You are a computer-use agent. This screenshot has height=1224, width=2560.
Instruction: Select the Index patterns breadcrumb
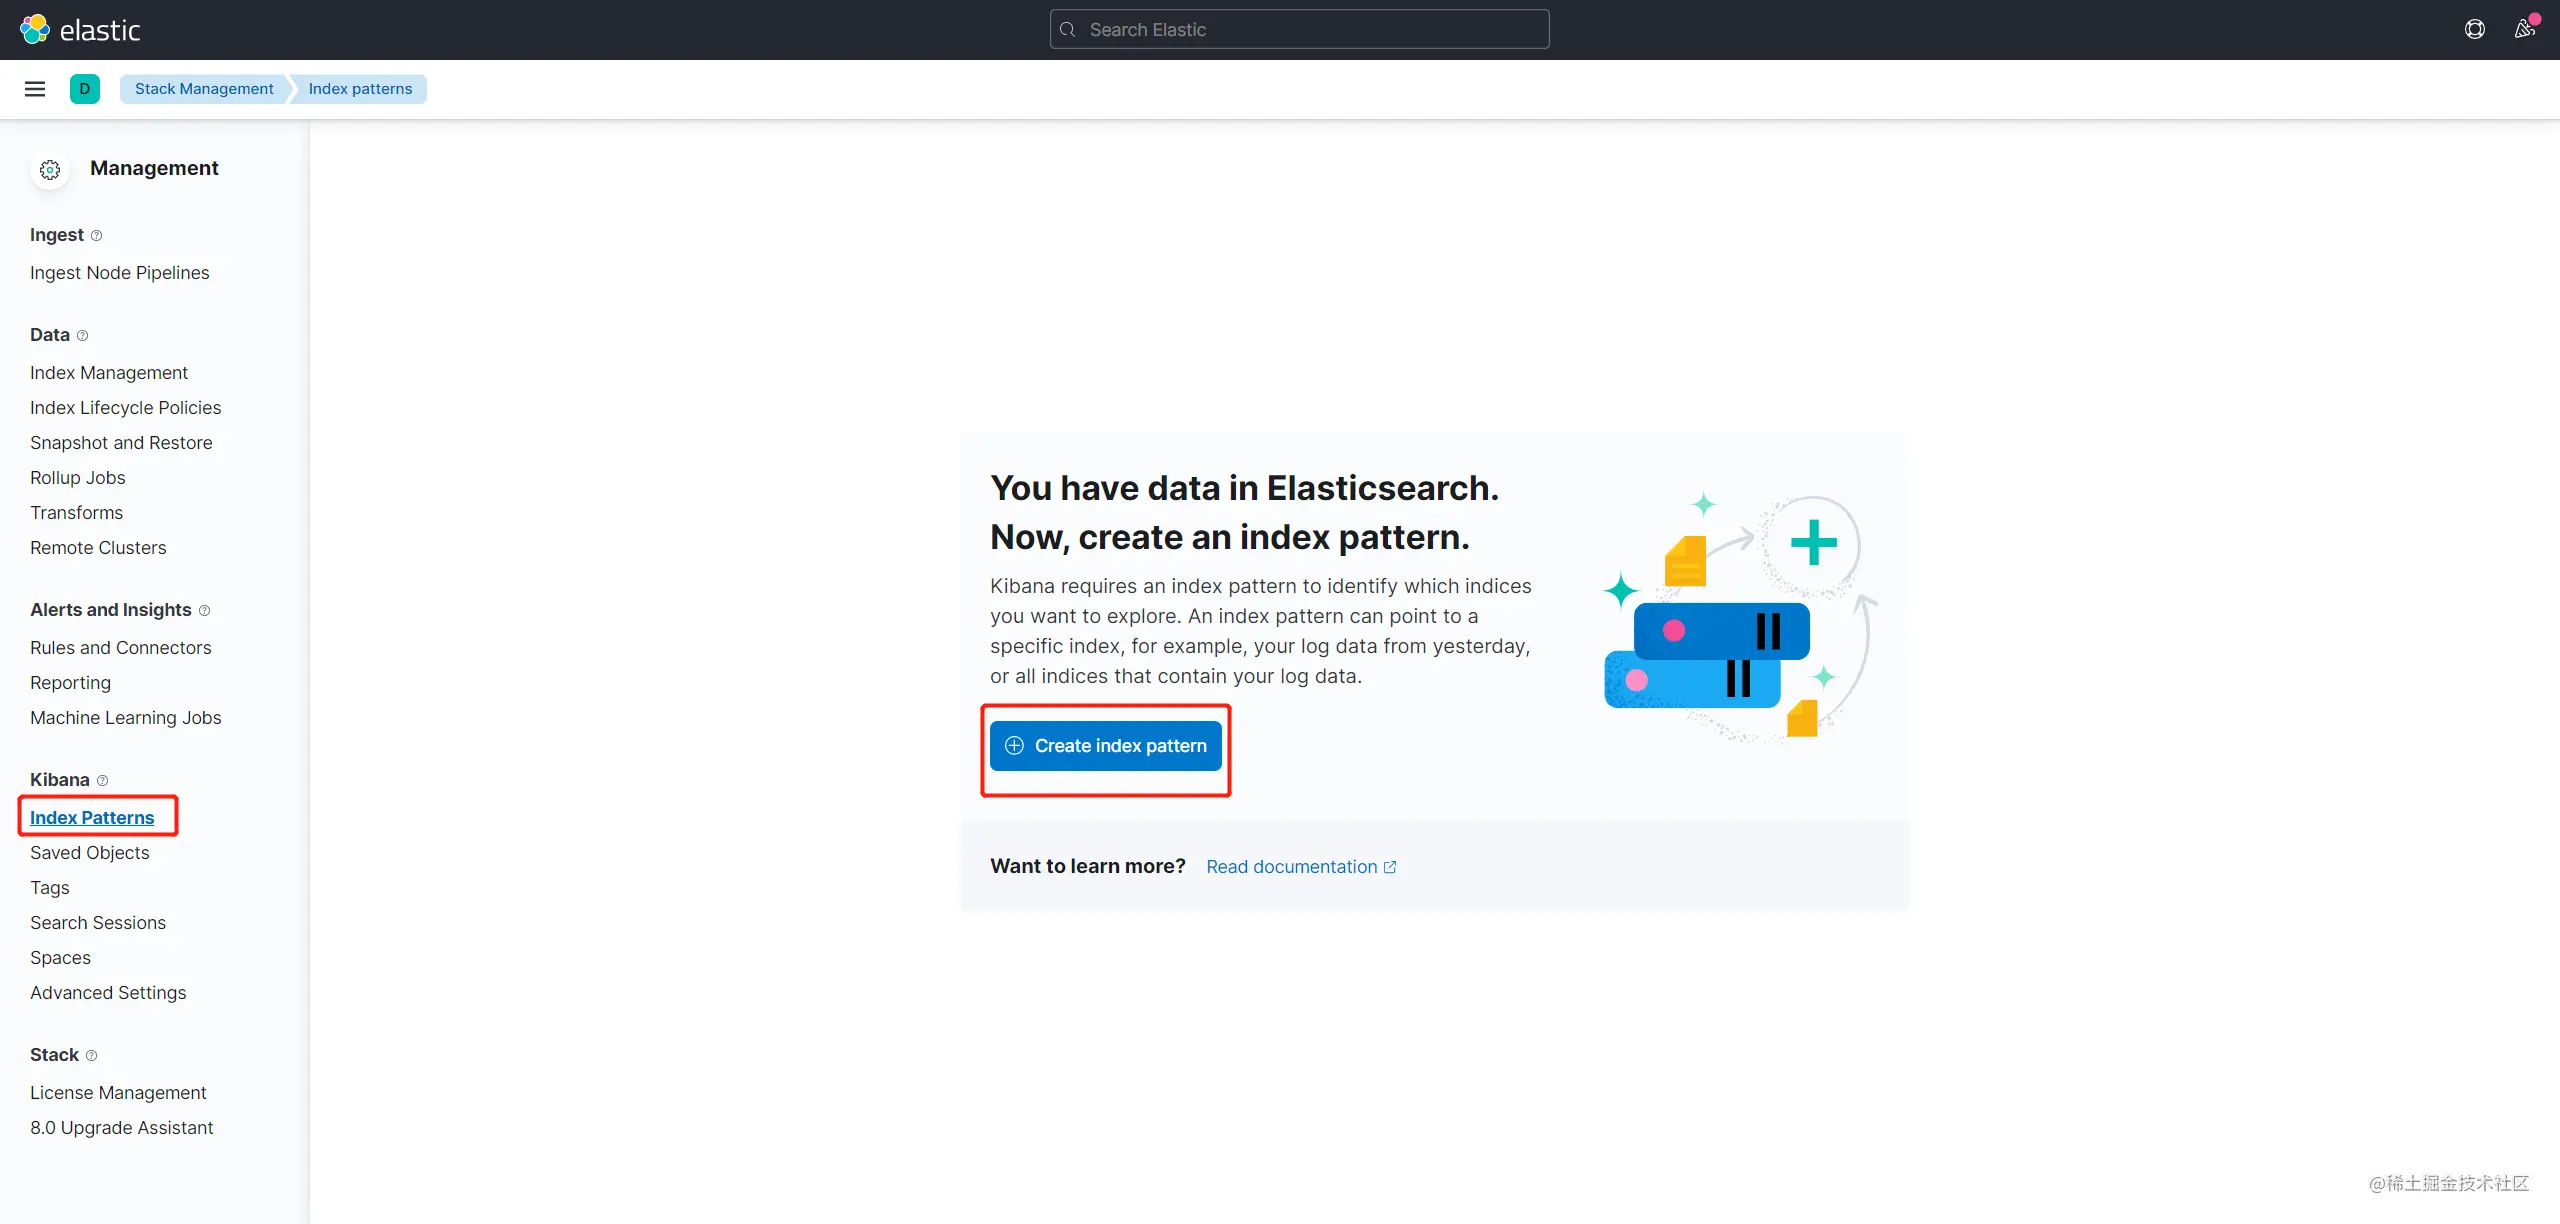[x=360, y=89]
